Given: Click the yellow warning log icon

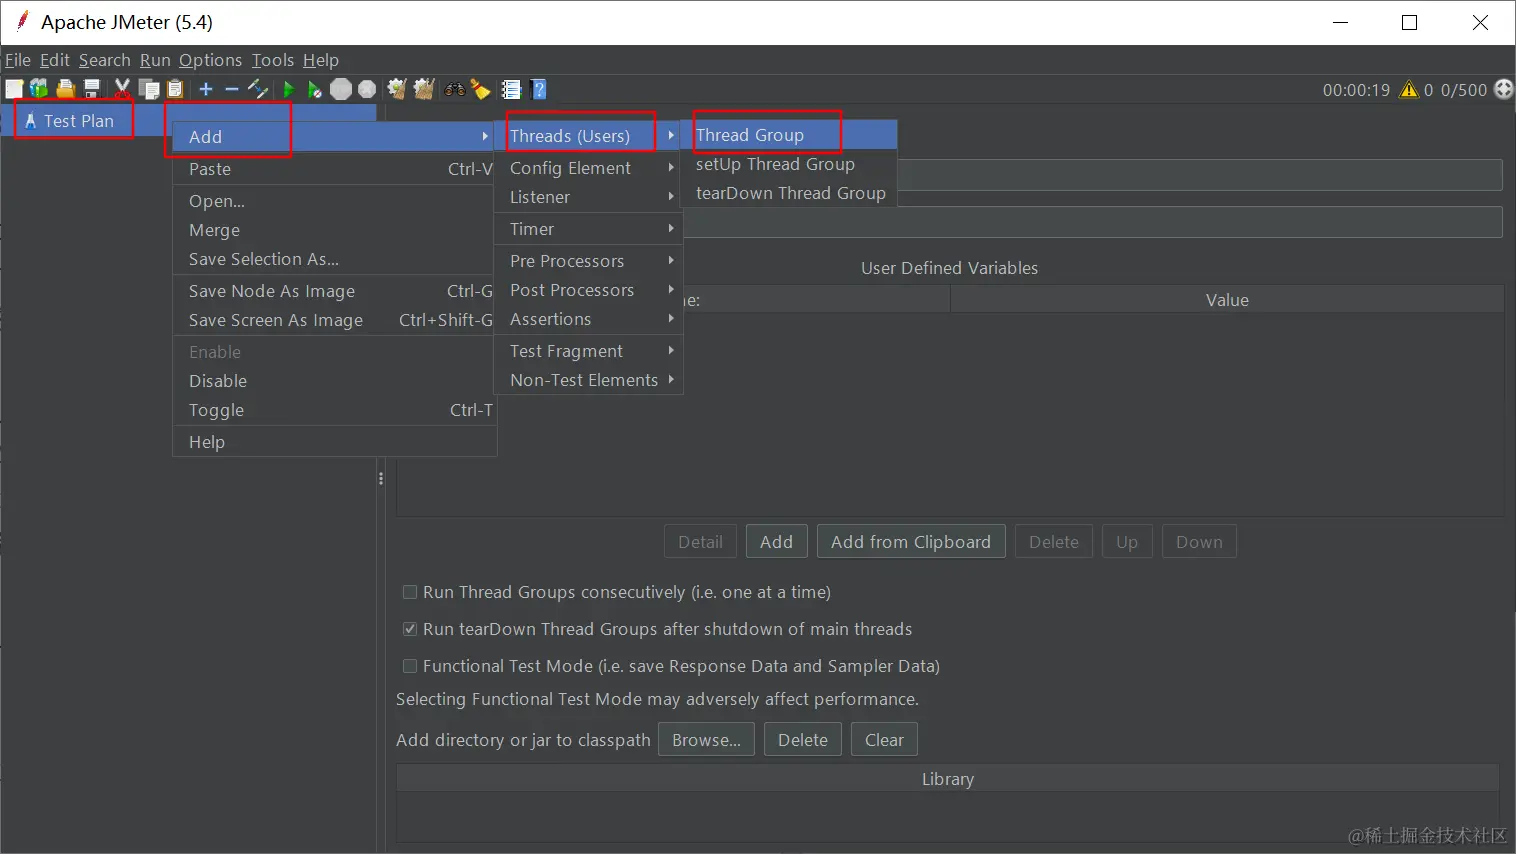Looking at the screenshot, I should (x=1409, y=90).
